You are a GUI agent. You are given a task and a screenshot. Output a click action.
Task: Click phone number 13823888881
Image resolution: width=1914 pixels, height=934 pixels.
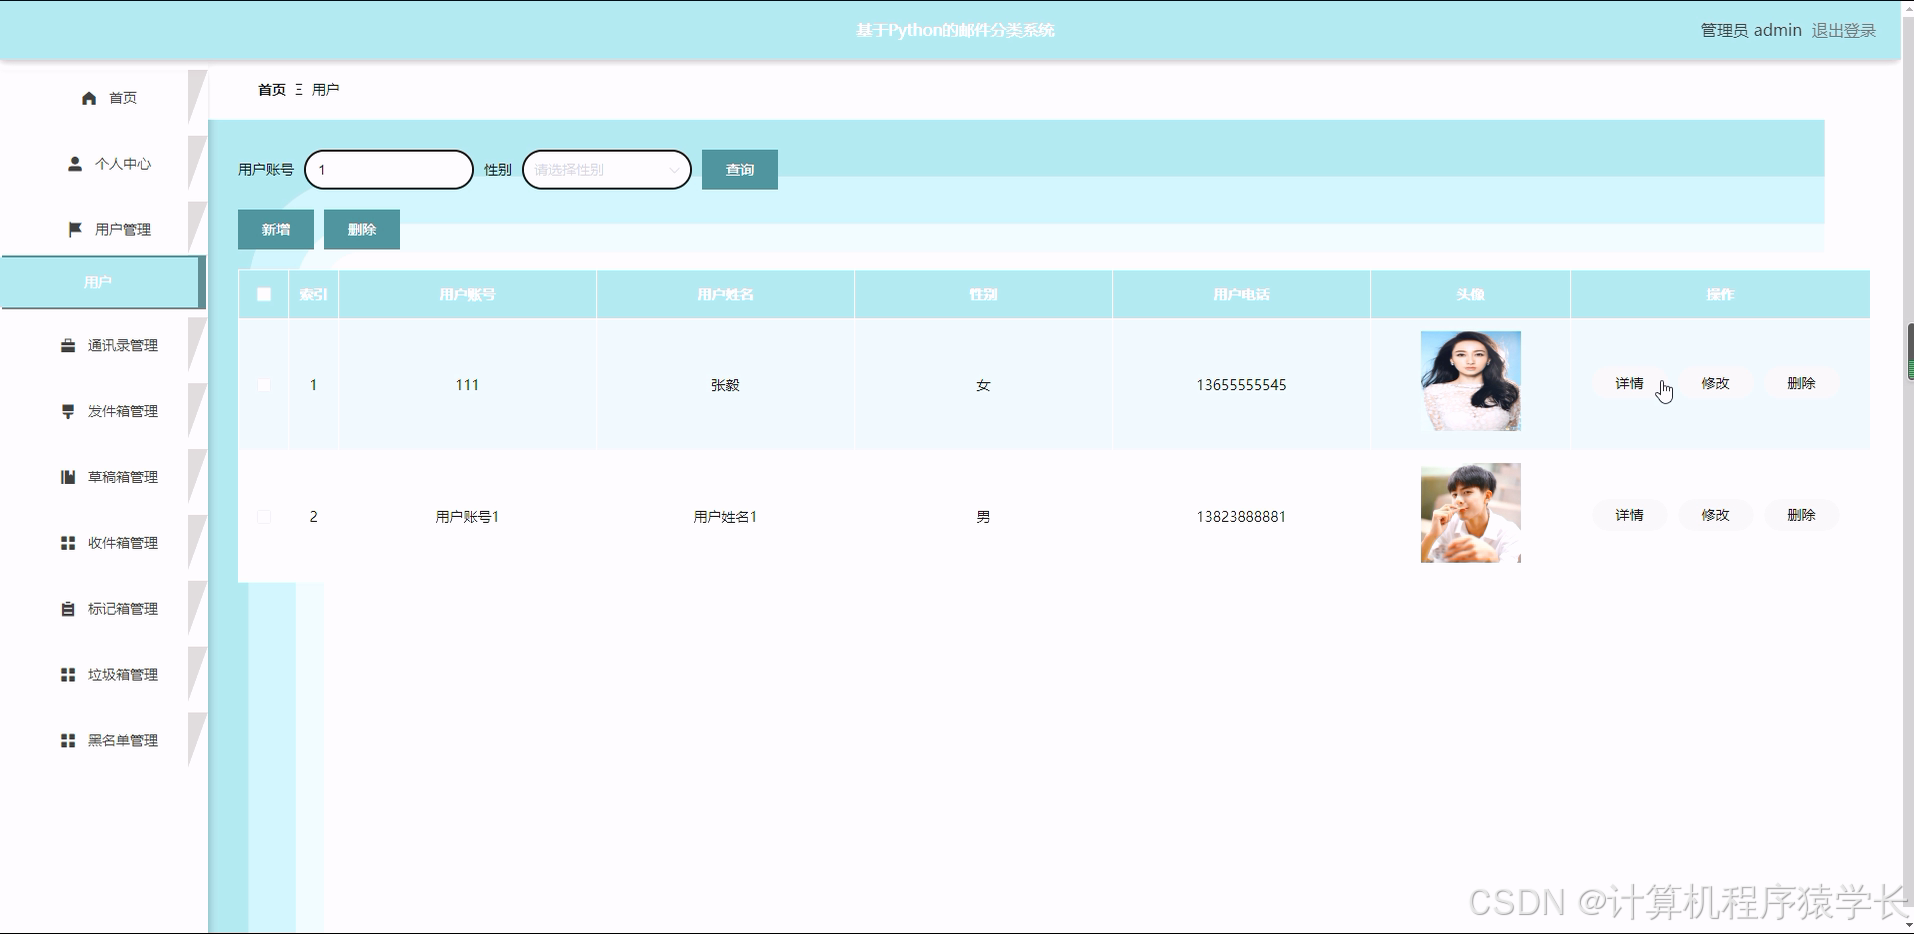(x=1241, y=517)
